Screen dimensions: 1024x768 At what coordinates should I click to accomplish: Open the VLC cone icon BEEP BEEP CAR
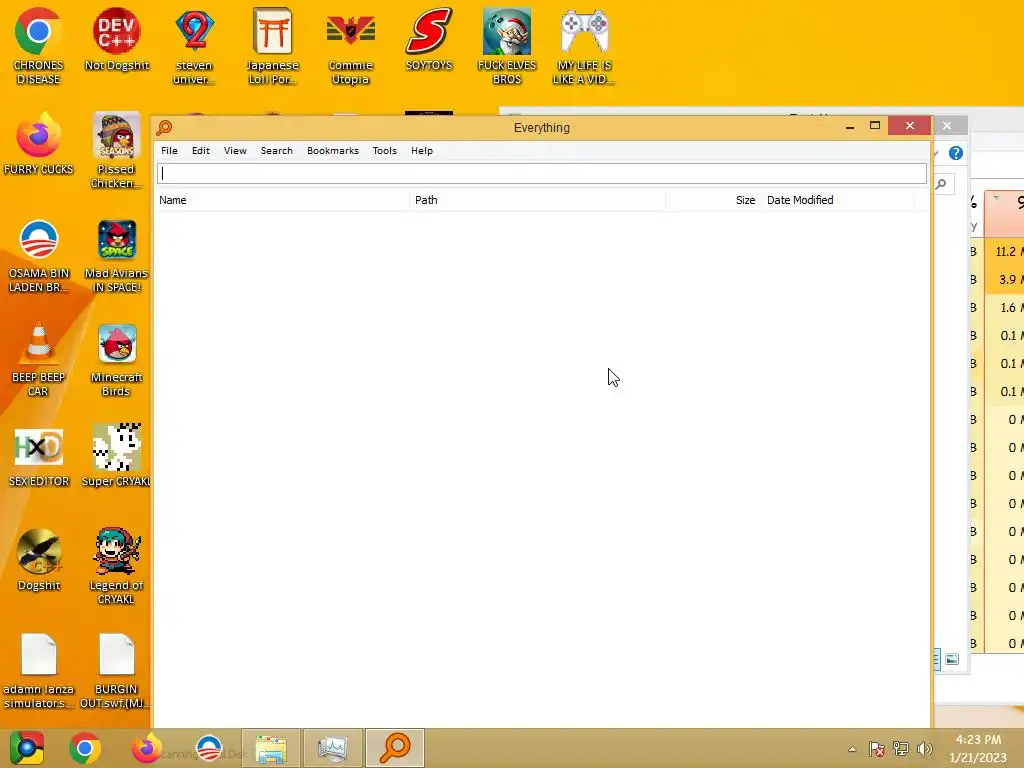click(x=38, y=359)
